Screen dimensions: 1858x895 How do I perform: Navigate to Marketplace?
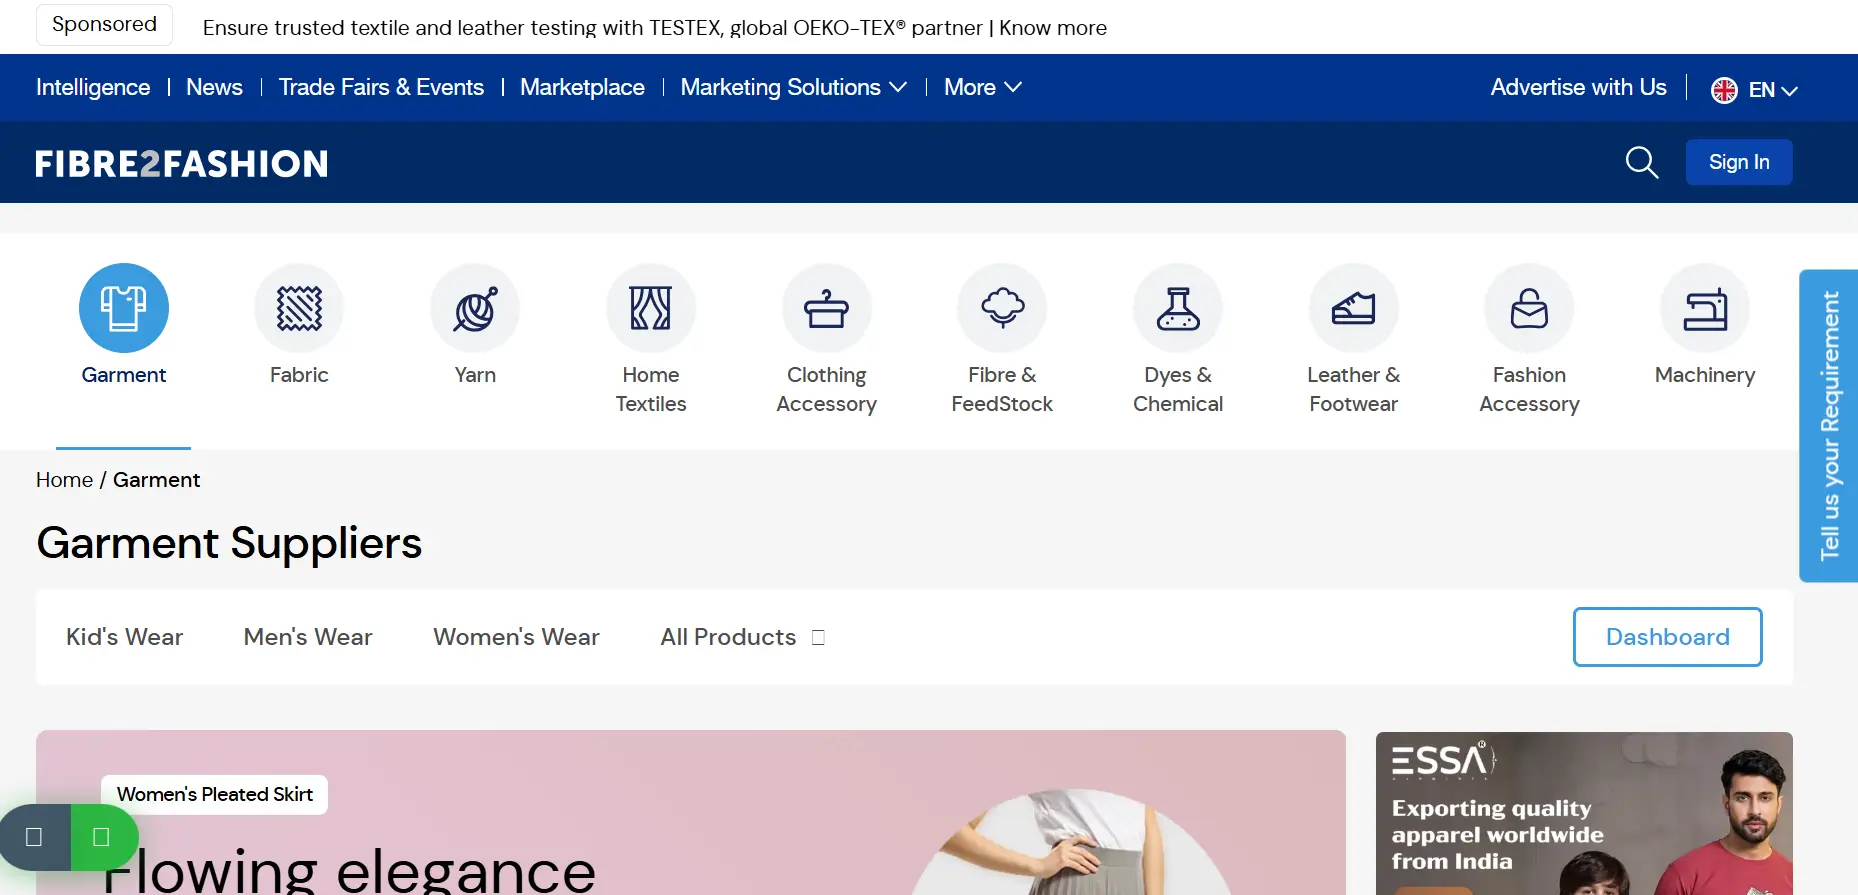tap(582, 87)
